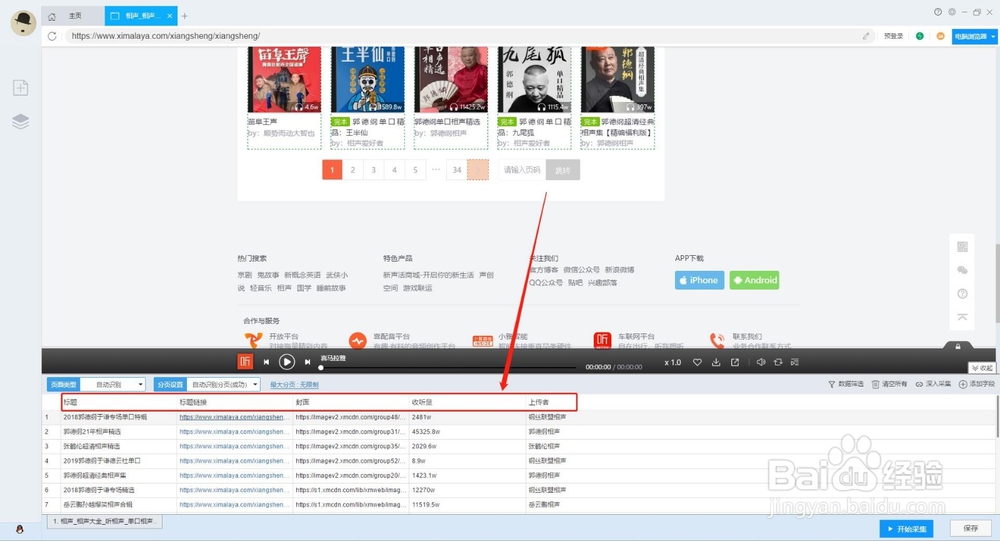Toggle loop mode icon in player

(x=778, y=362)
